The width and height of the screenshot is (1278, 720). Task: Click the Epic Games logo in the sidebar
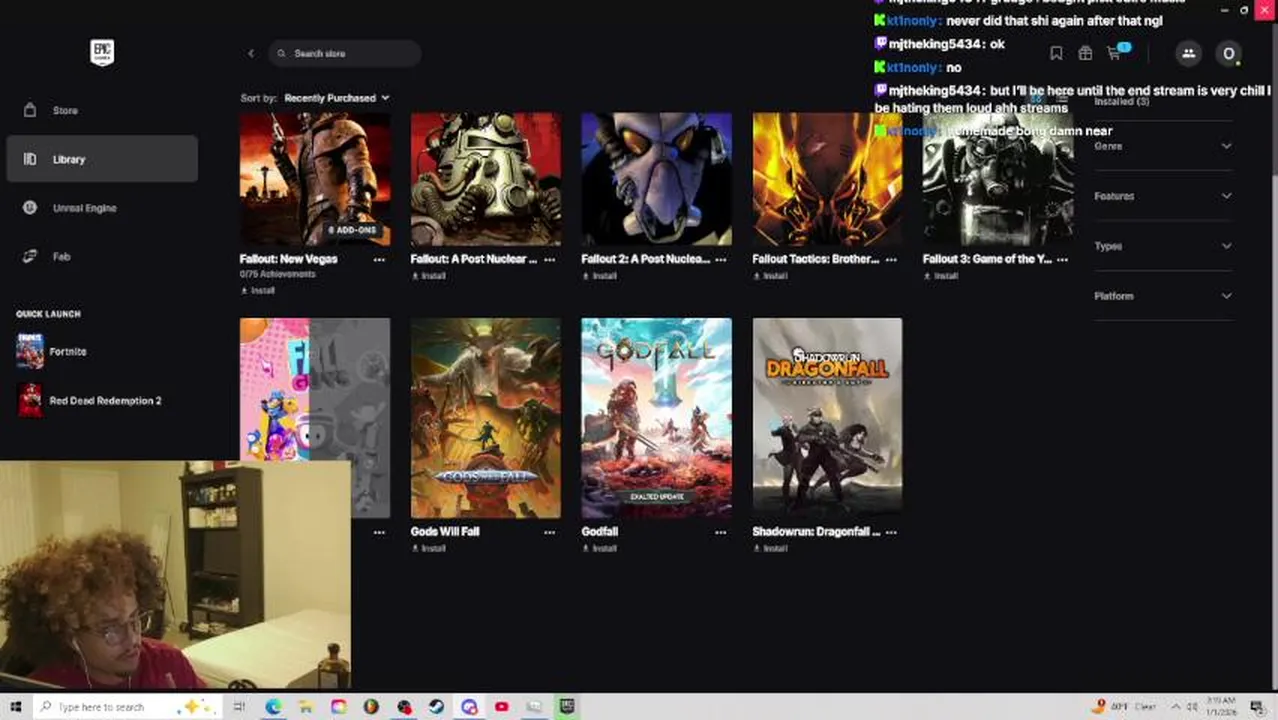[x=102, y=52]
